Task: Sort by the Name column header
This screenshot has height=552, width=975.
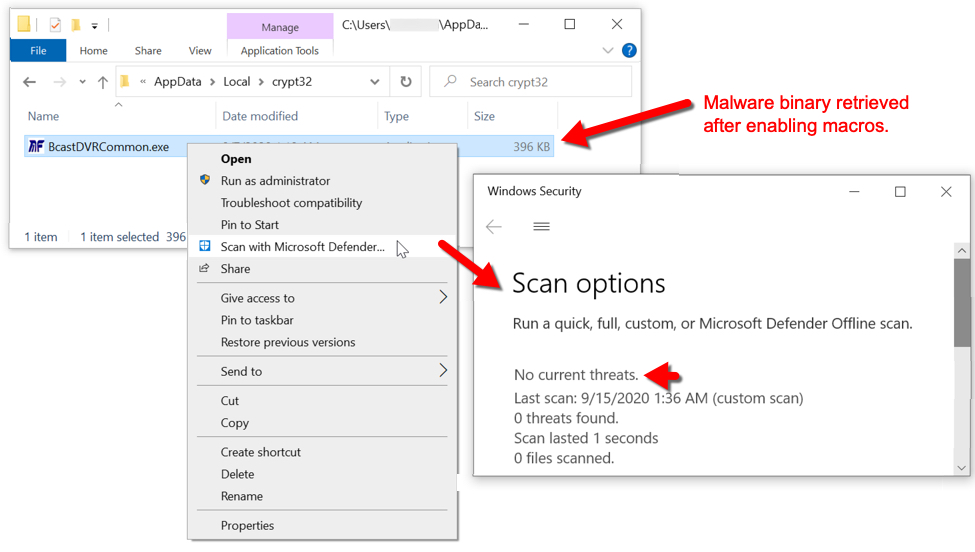Action: click(x=44, y=116)
